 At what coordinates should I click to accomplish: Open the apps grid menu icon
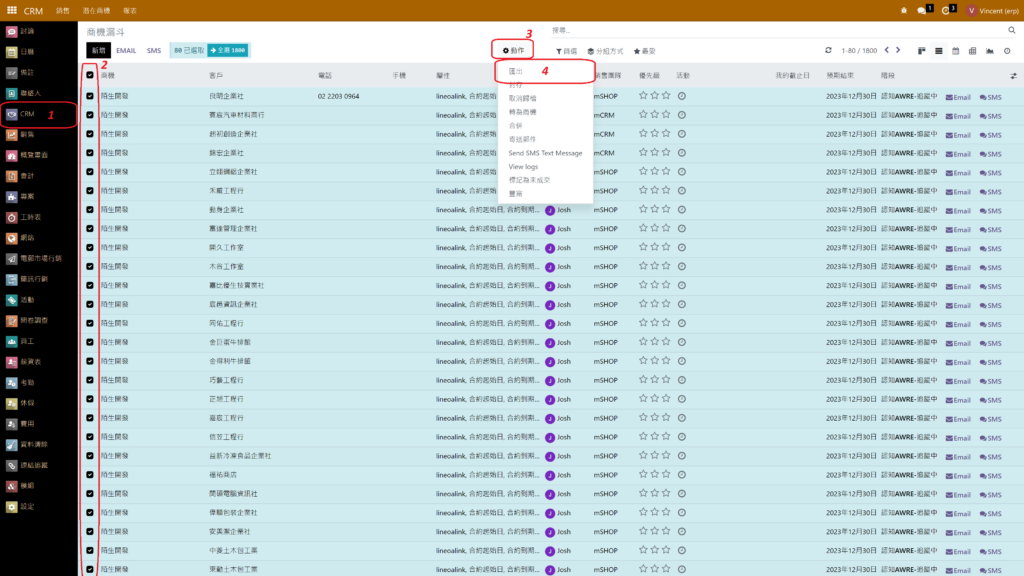10,10
